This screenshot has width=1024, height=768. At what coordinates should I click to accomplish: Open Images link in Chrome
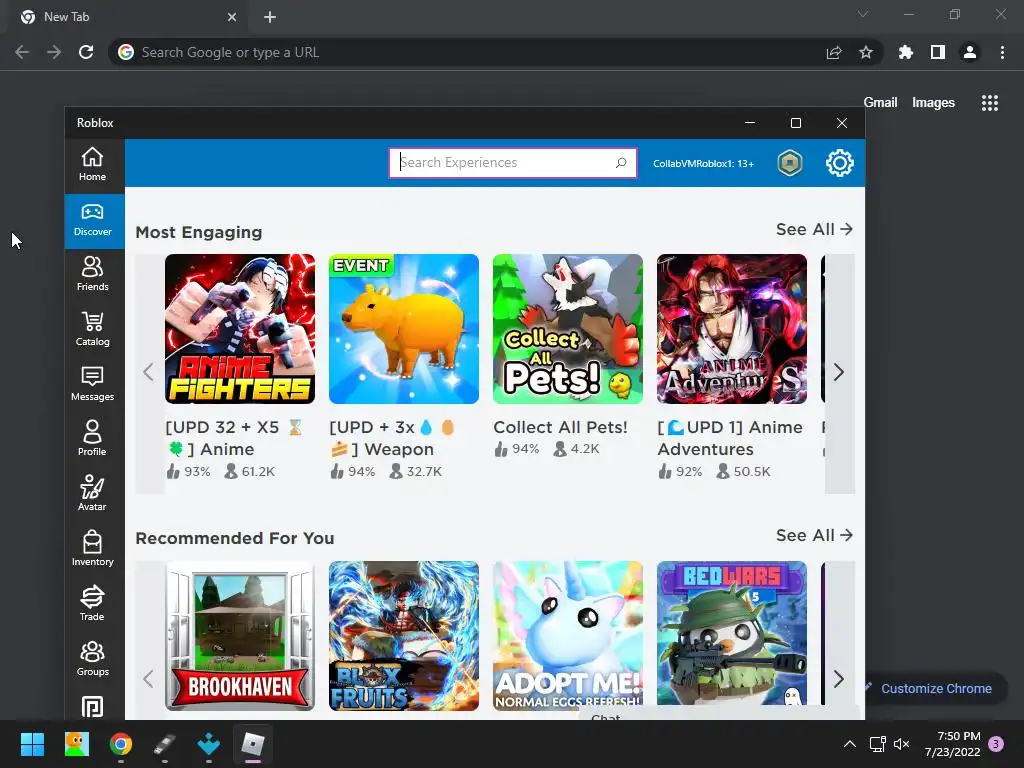pos(933,103)
